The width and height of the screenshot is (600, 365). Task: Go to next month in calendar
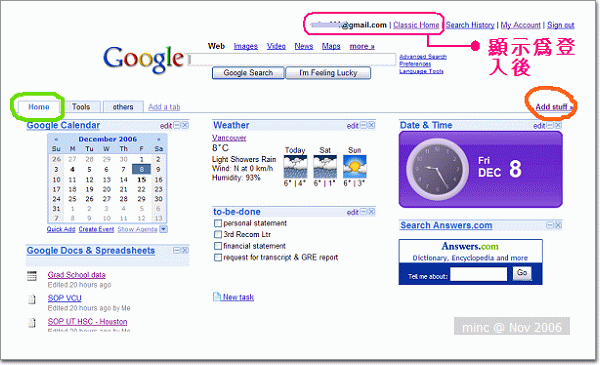pos(159,139)
